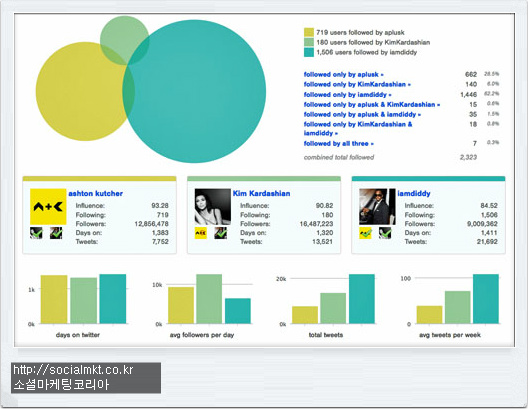This screenshot has height=409, width=528.
Task: Click first follow-check icon under ashton kutcher avatar
Action: coord(36,233)
